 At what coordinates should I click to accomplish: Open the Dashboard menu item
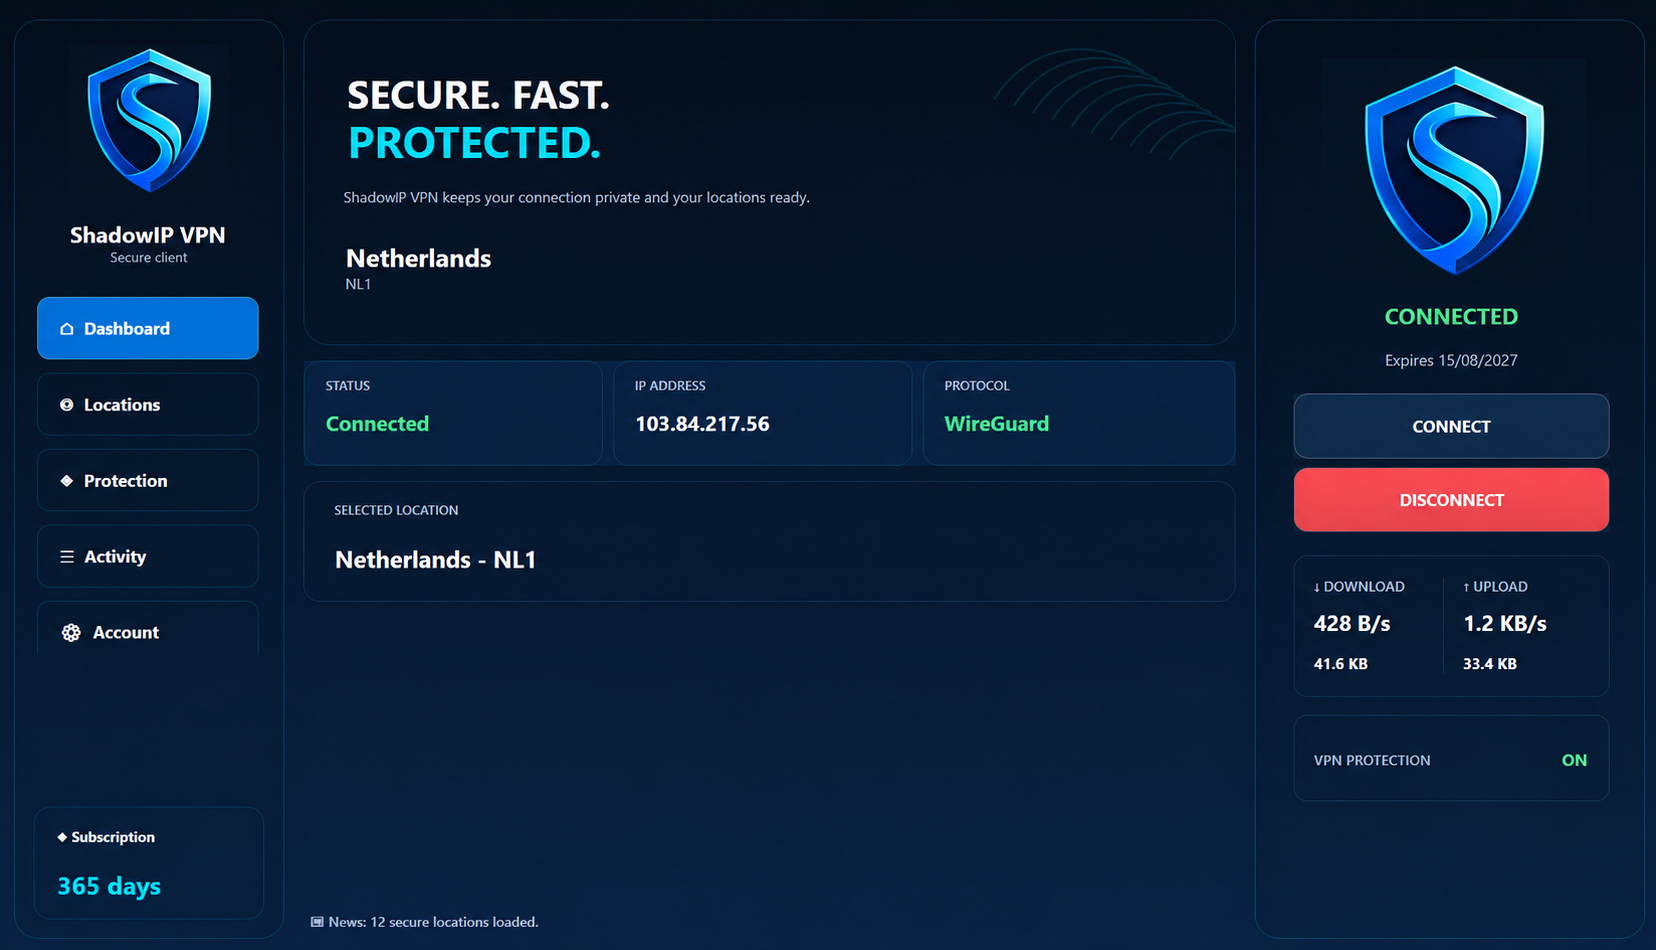pyautogui.click(x=148, y=328)
